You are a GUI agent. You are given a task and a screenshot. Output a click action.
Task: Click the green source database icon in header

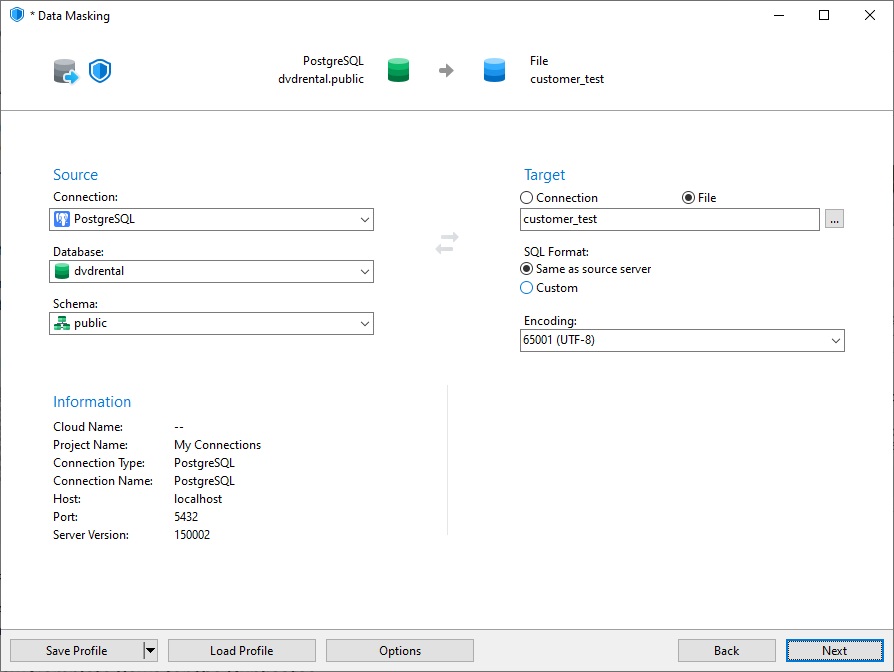pos(398,70)
